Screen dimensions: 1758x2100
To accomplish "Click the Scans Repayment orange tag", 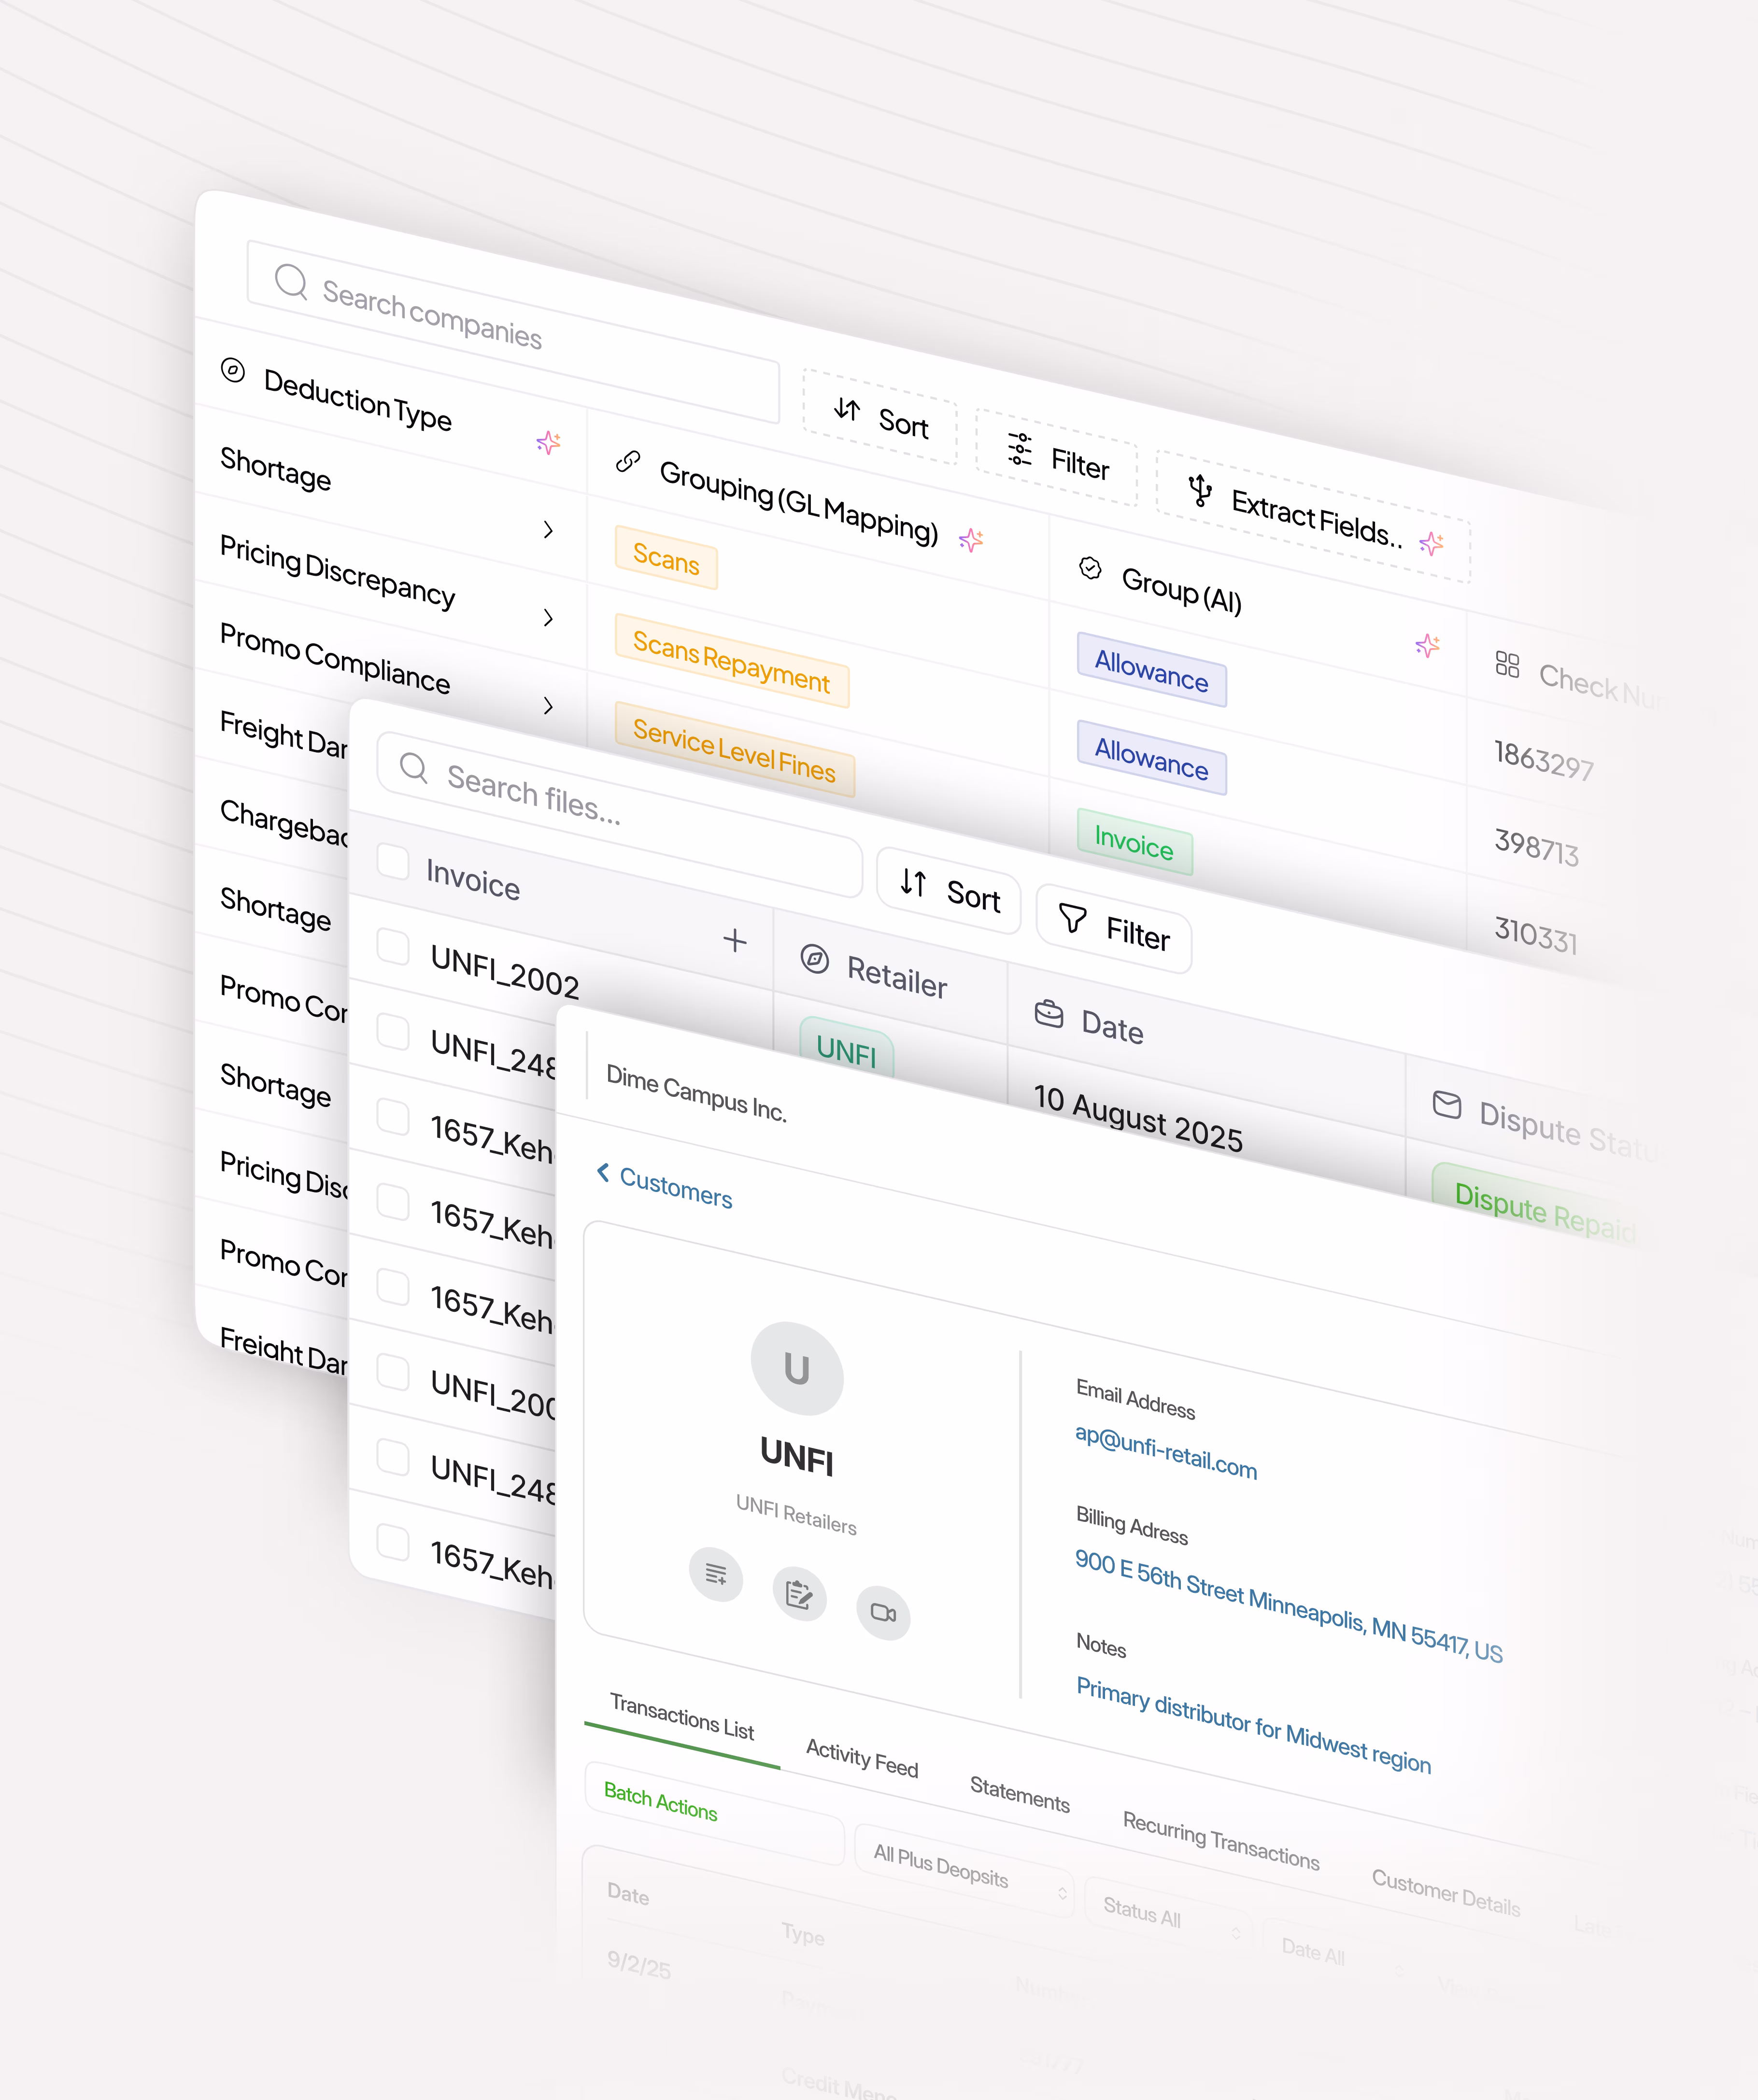I will 731,661.
